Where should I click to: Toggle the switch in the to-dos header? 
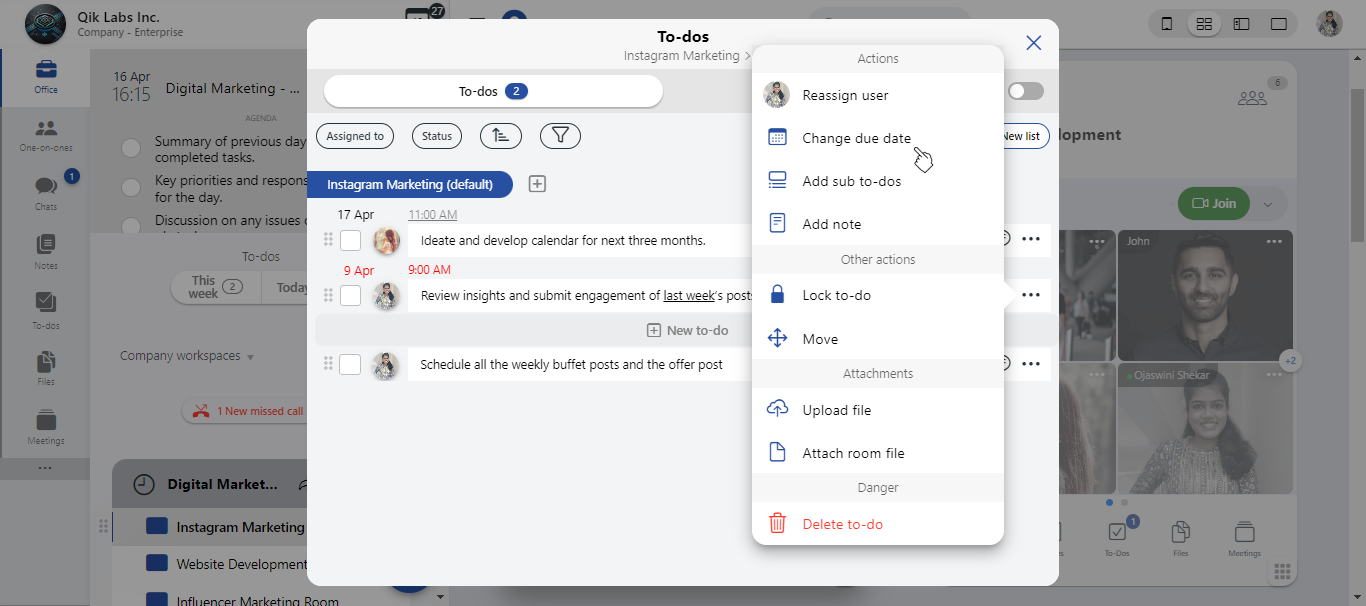pos(1025,91)
